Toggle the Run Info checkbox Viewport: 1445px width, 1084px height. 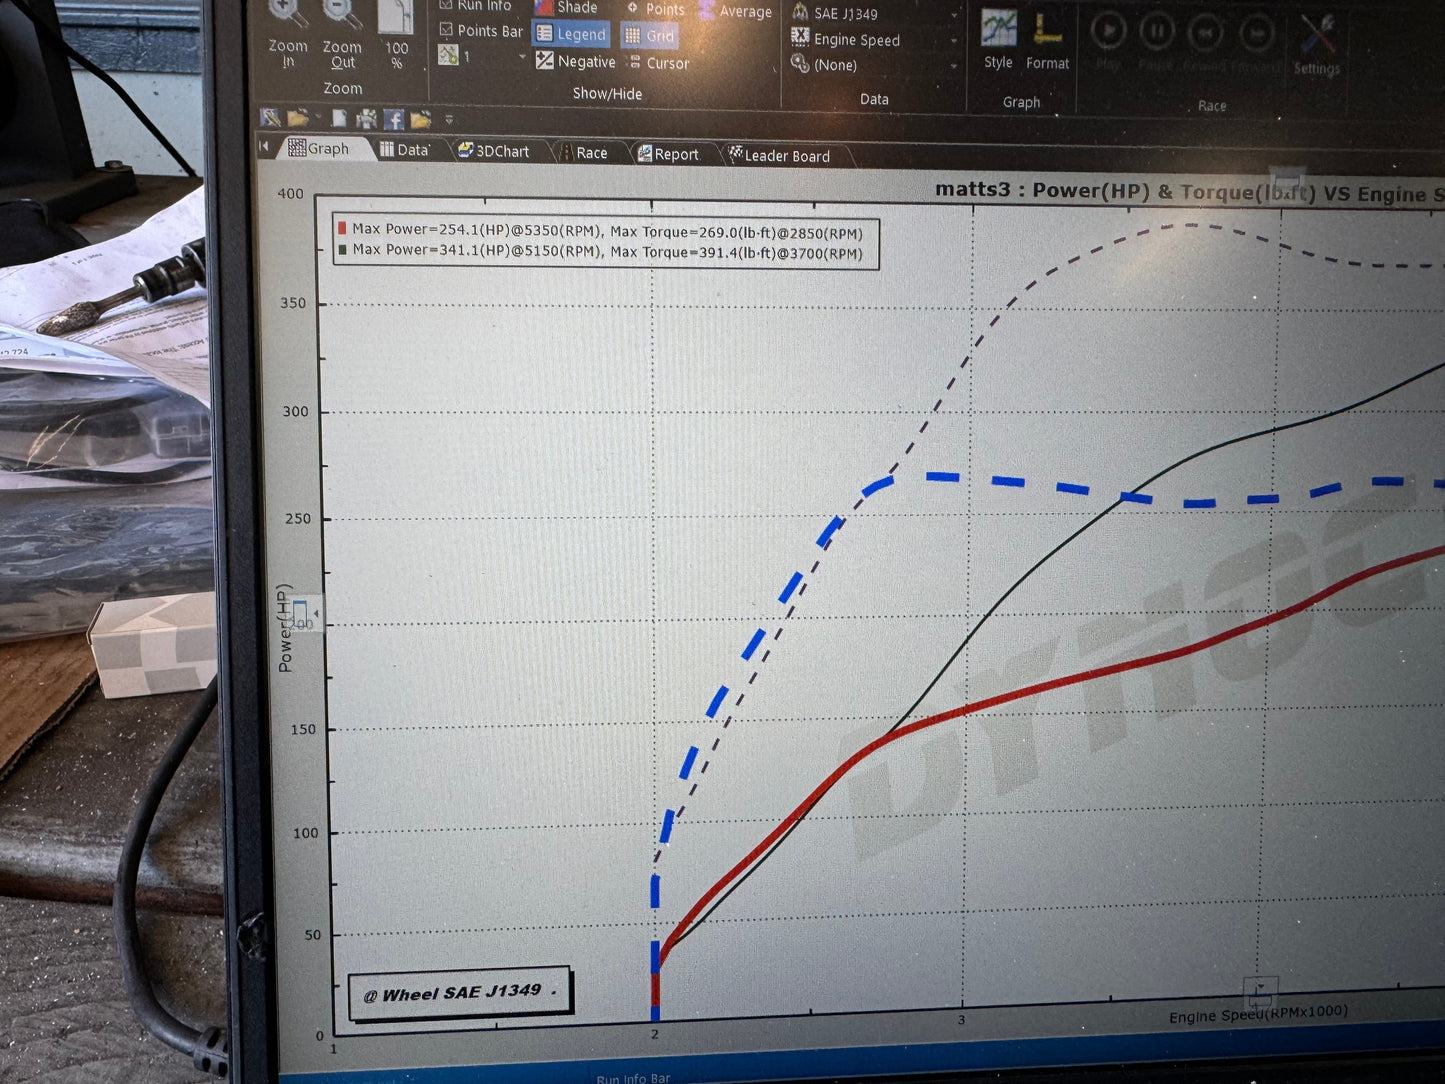[x=447, y=5]
